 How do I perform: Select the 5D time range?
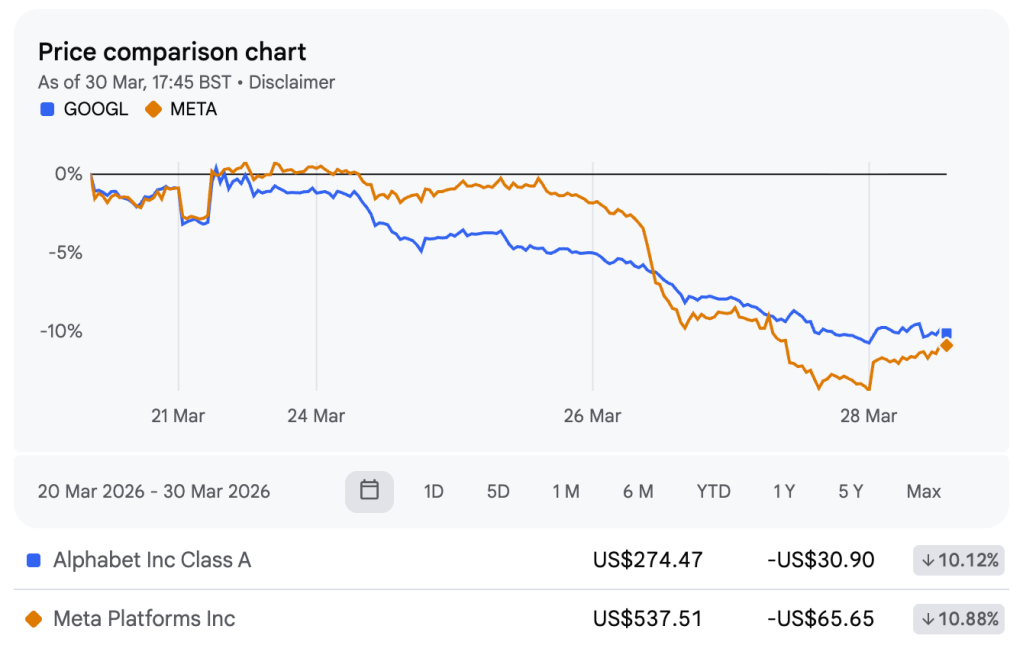[x=497, y=491]
